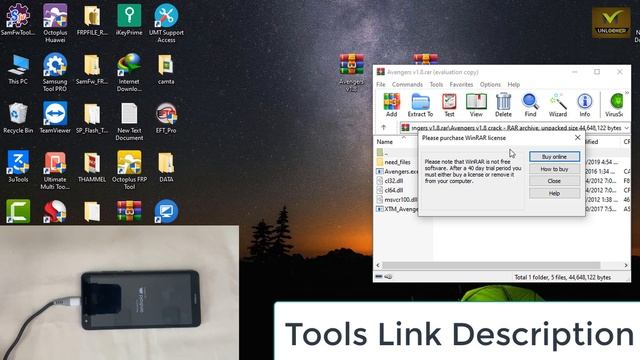Open the Options menu in WinRAR

(490, 84)
